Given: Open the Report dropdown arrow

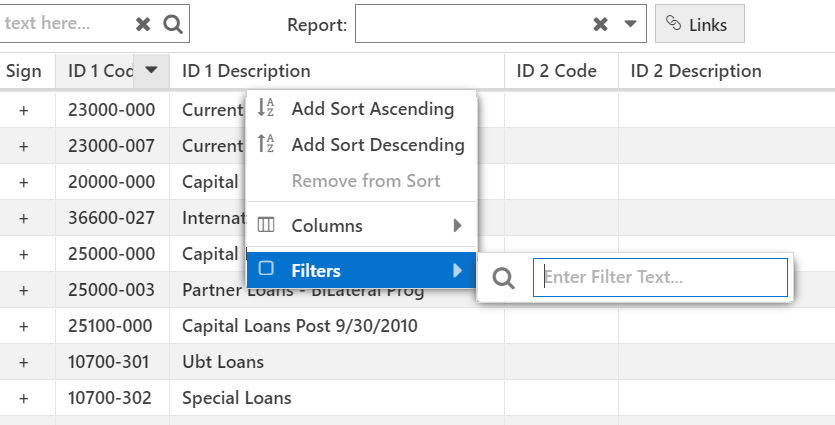Looking at the screenshot, I should click(630, 24).
